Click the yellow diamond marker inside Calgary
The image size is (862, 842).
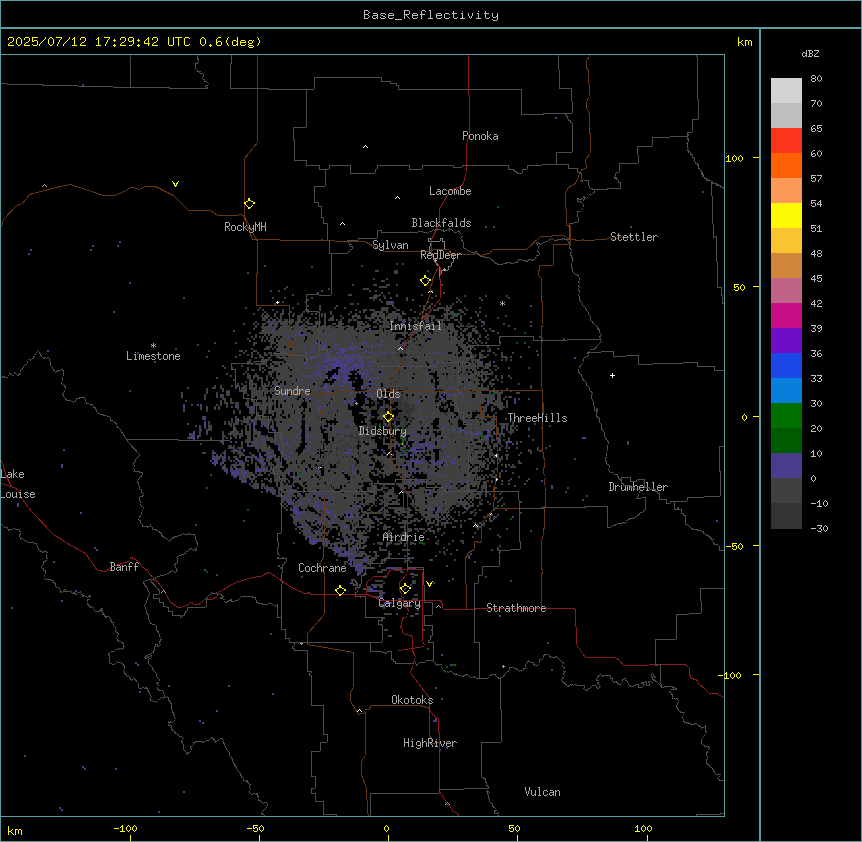tap(405, 589)
